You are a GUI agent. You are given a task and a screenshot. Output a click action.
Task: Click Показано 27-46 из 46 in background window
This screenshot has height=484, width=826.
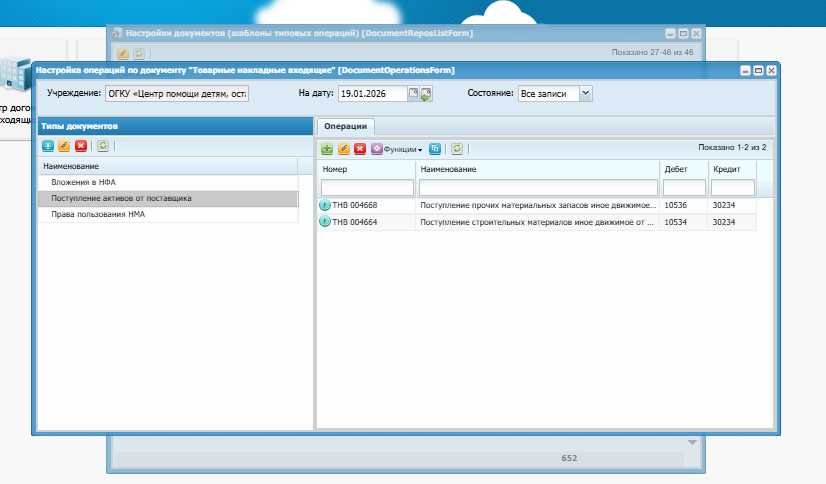click(x=652, y=52)
